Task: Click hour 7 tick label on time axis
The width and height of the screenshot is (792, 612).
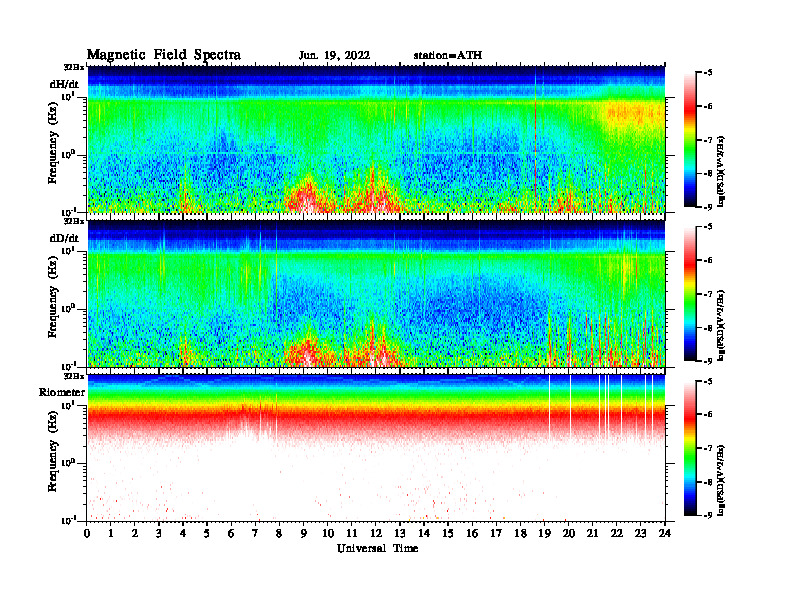Action: click(x=256, y=533)
